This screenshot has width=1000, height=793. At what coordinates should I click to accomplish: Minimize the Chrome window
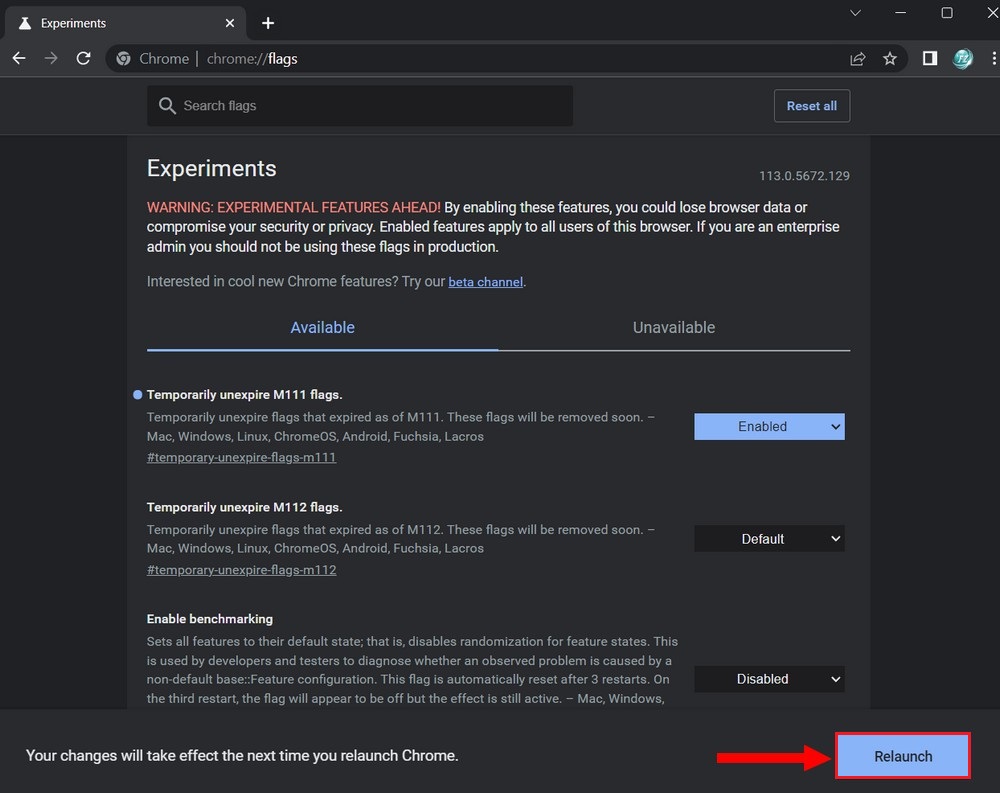901,13
